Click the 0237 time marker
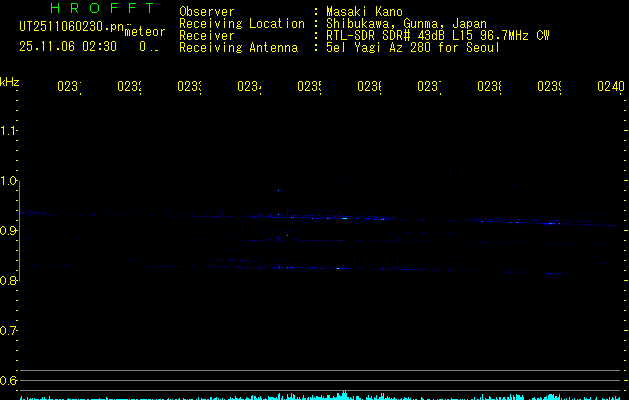629x400 pixels. 429,86
